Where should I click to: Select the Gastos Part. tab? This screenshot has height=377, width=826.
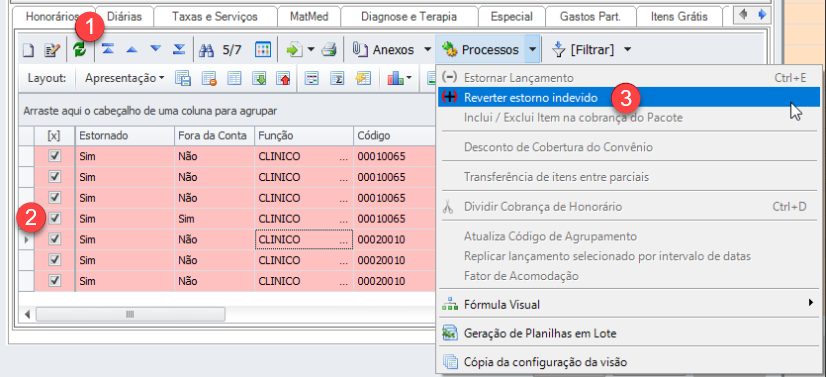591,16
